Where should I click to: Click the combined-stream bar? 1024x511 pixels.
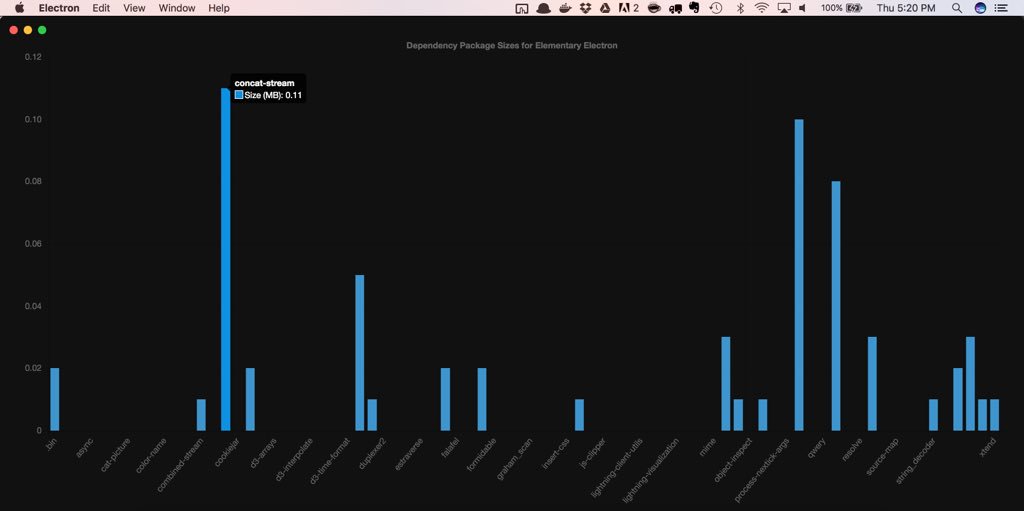pos(201,415)
